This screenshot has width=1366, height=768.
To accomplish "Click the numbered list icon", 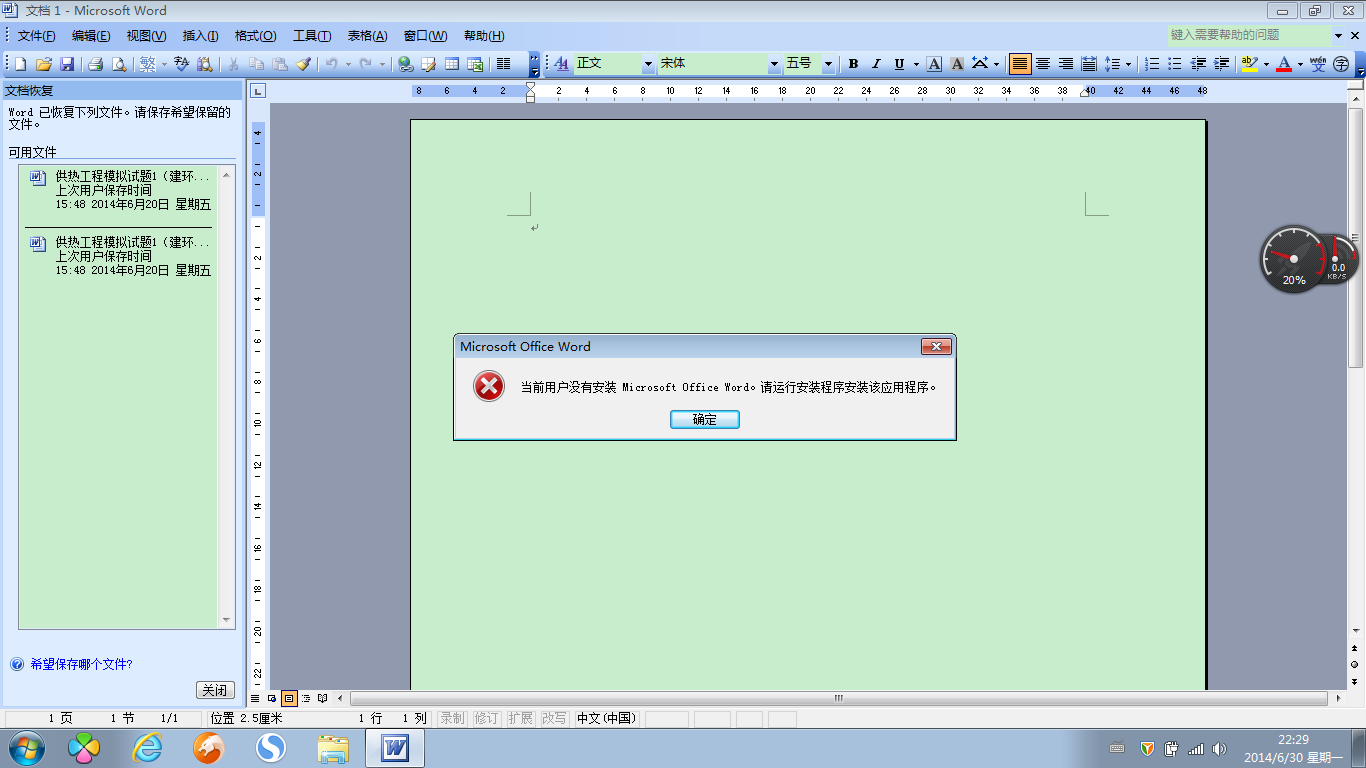I will tap(1152, 64).
